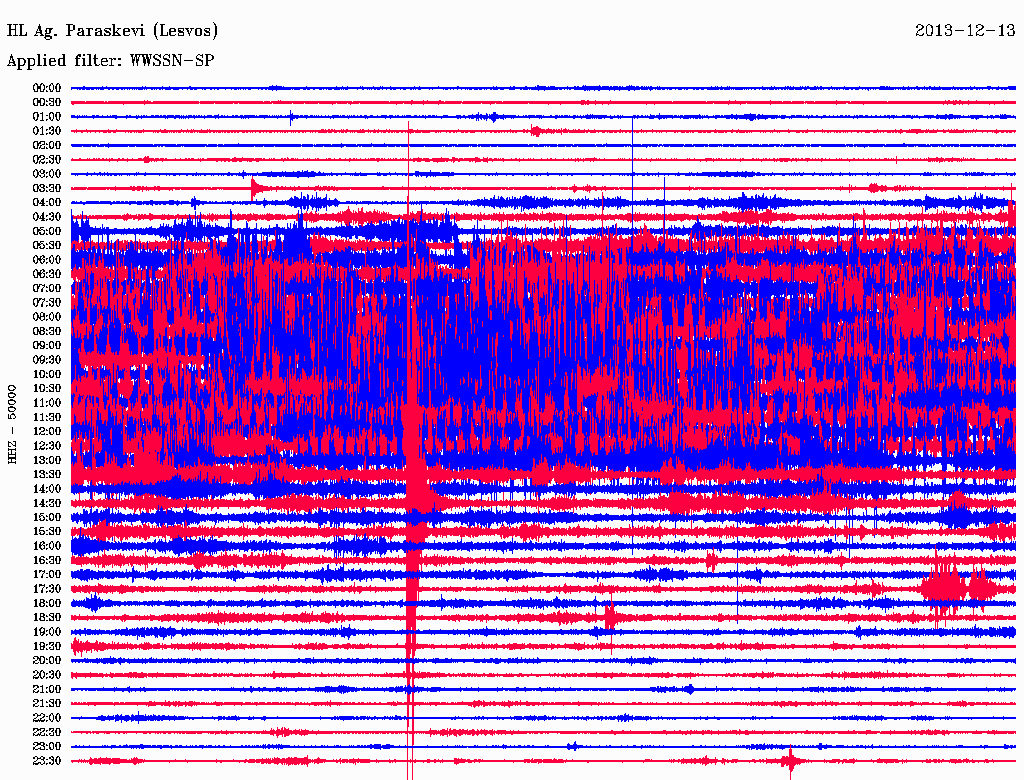Select the 21:00 time label
Image resolution: width=1024 pixels, height=780 pixels.
tap(47, 690)
